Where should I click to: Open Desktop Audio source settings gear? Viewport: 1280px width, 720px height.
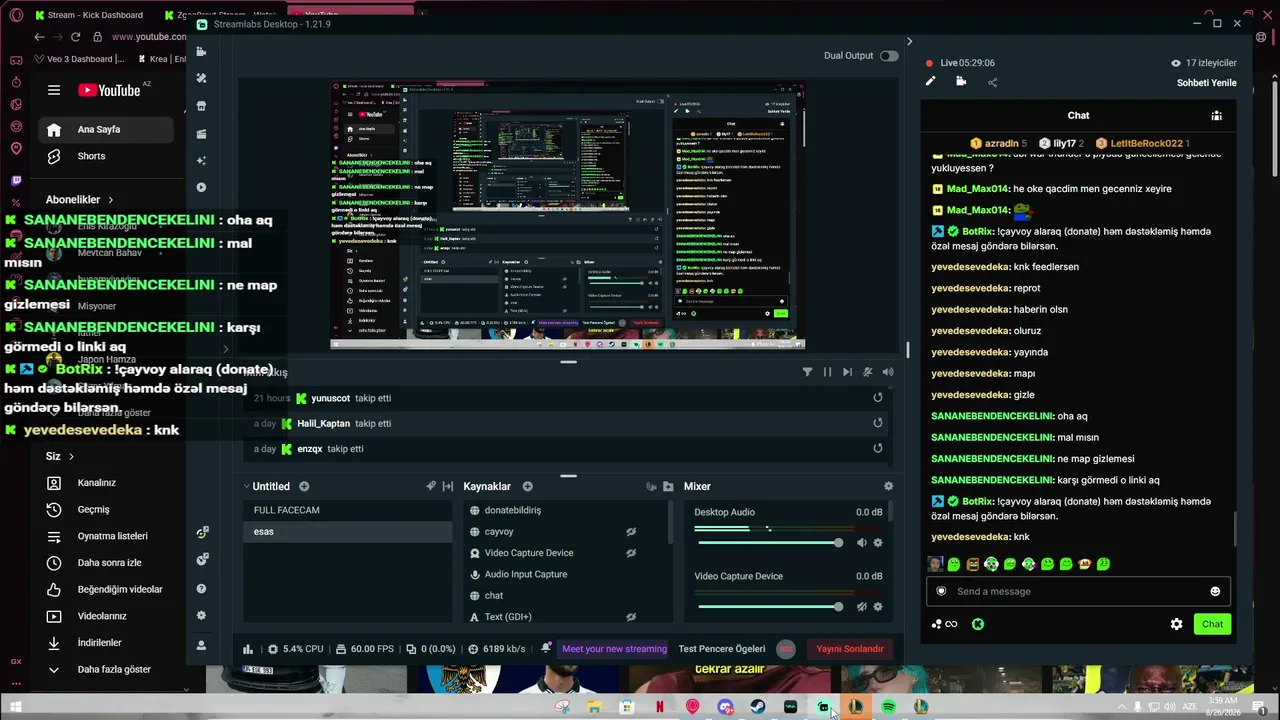[878, 543]
